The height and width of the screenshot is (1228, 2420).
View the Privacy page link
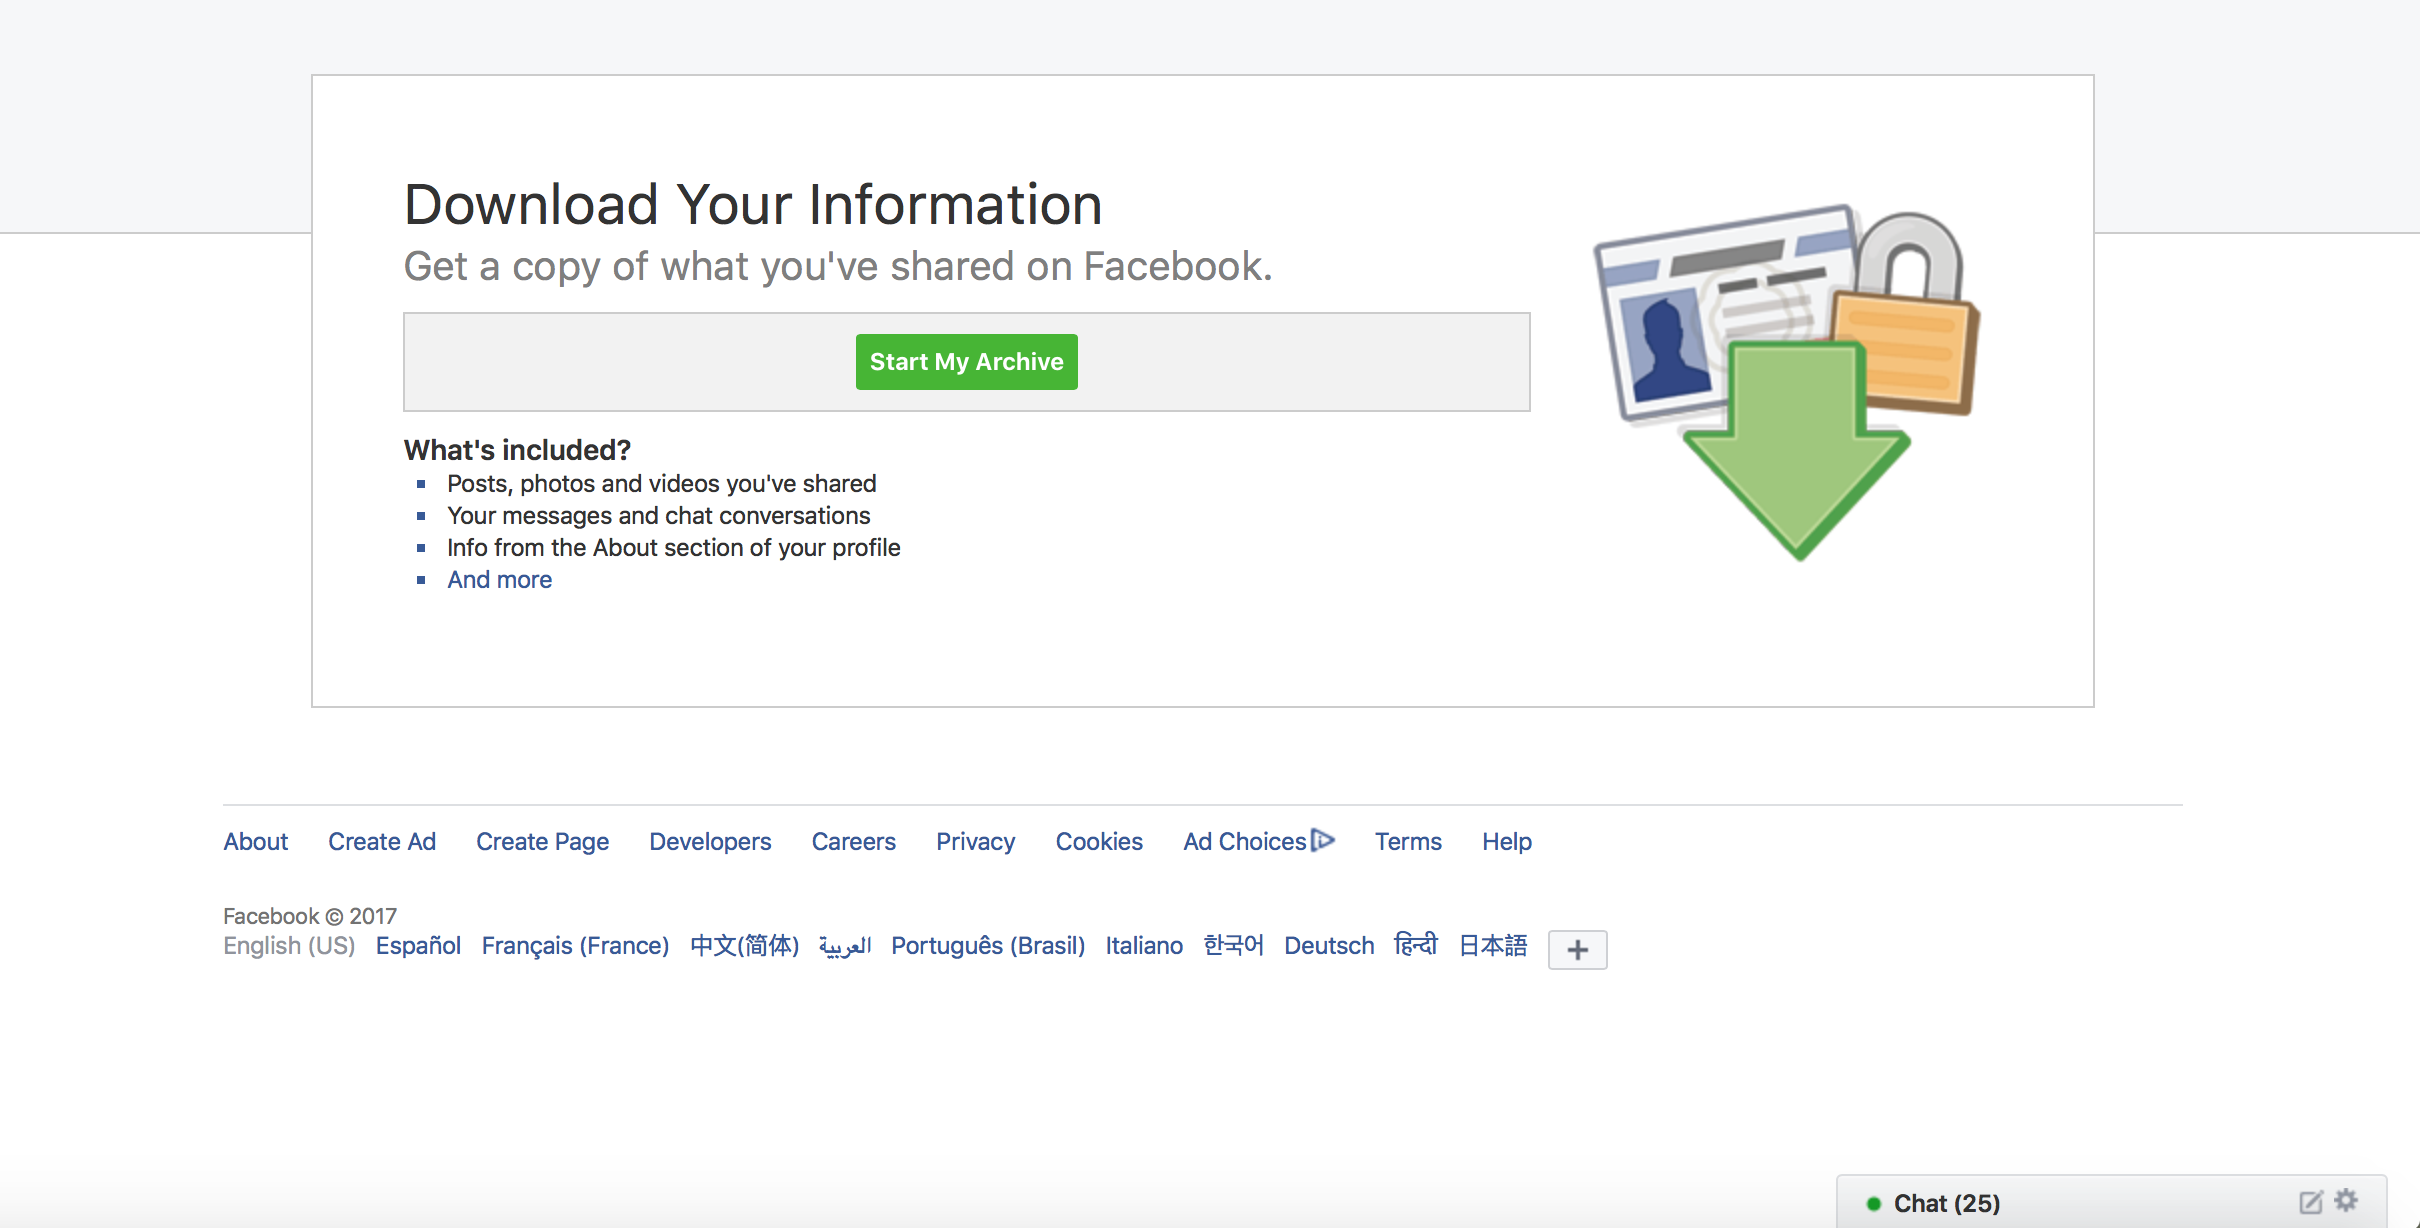click(975, 842)
